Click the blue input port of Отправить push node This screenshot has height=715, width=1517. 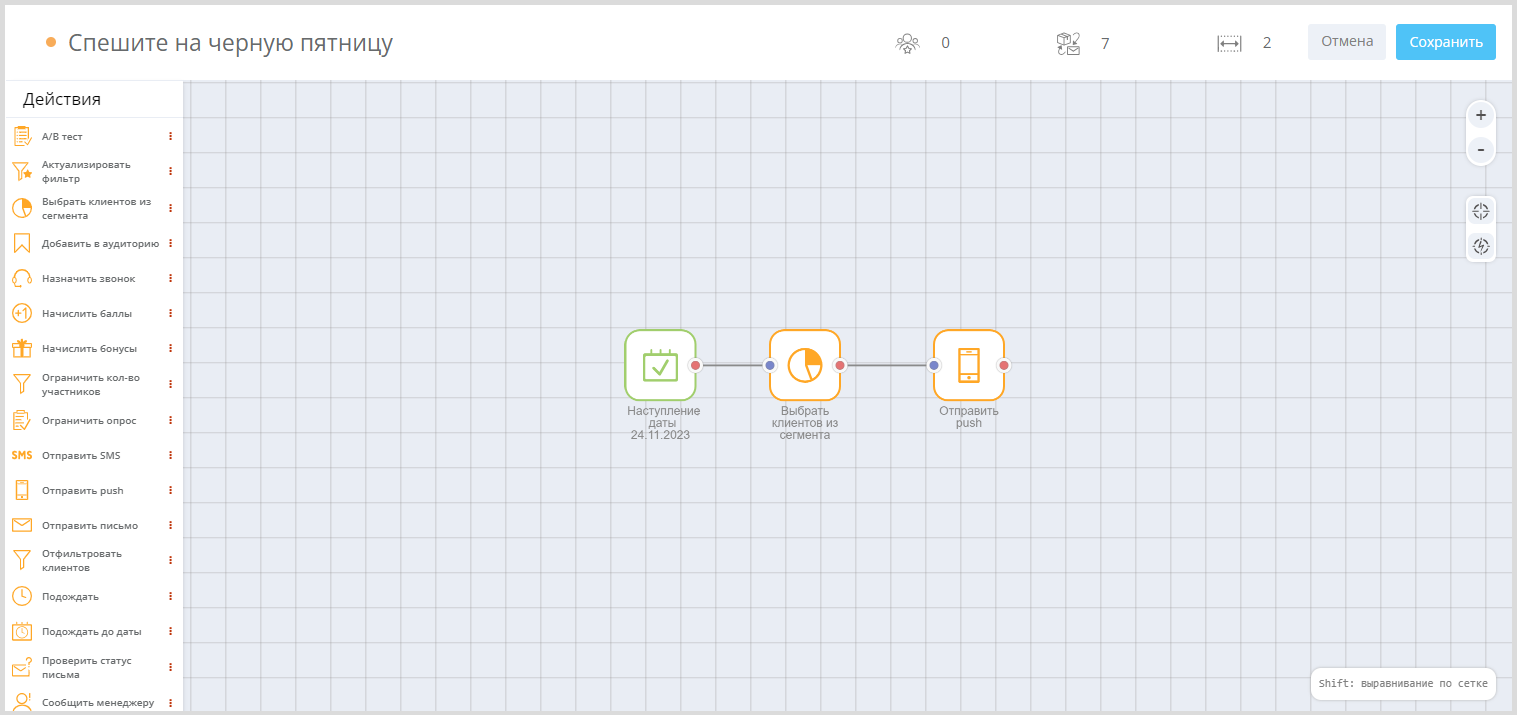coord(934,365)
